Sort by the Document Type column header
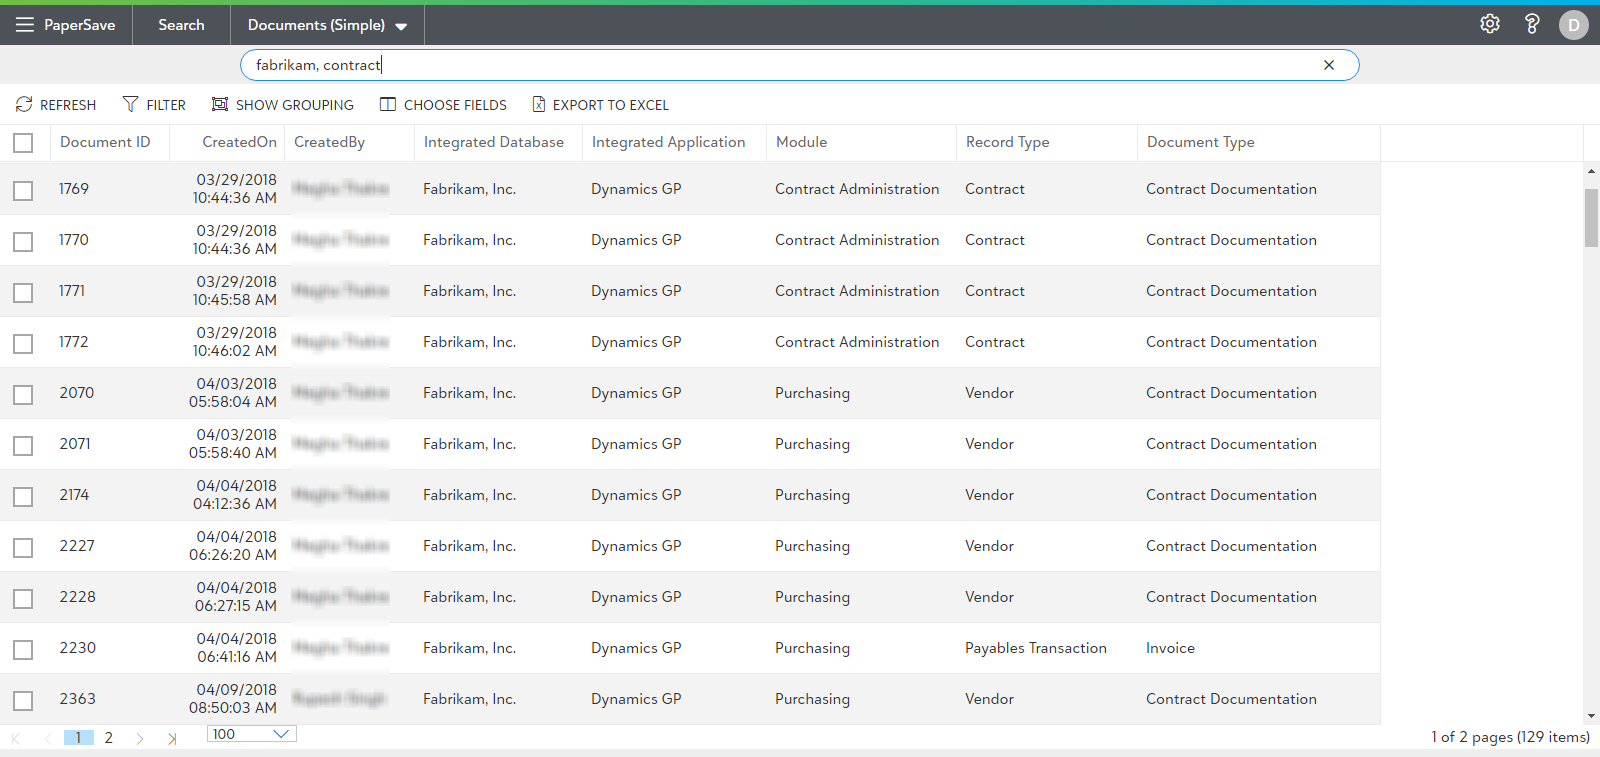This screenshot has width=1600, height=757. point(1200,142)
